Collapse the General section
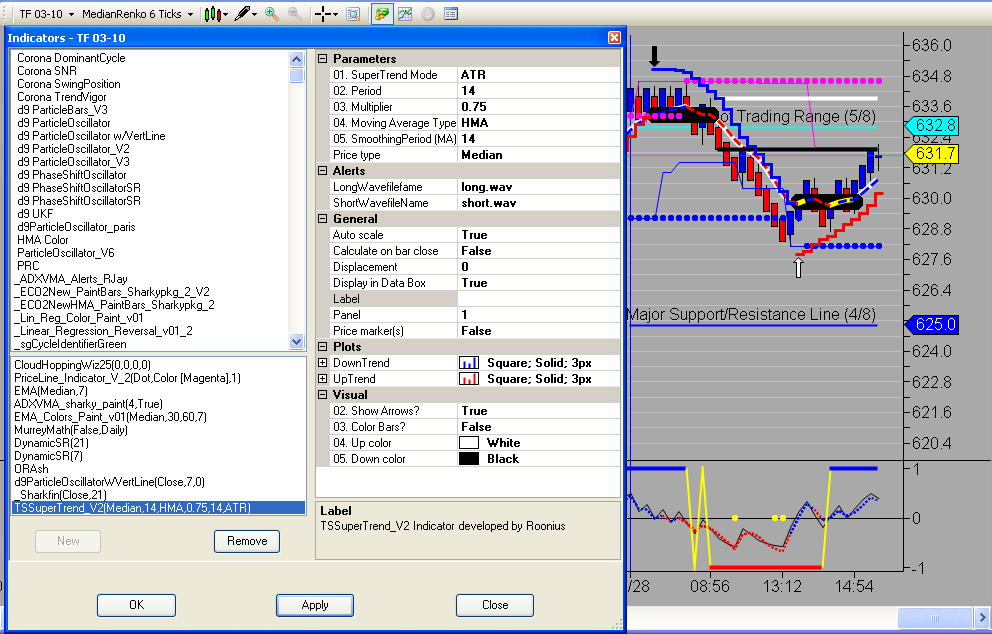The width and height of the screenshot is (992, 634). pyautogui.click(x=323, y=219)
